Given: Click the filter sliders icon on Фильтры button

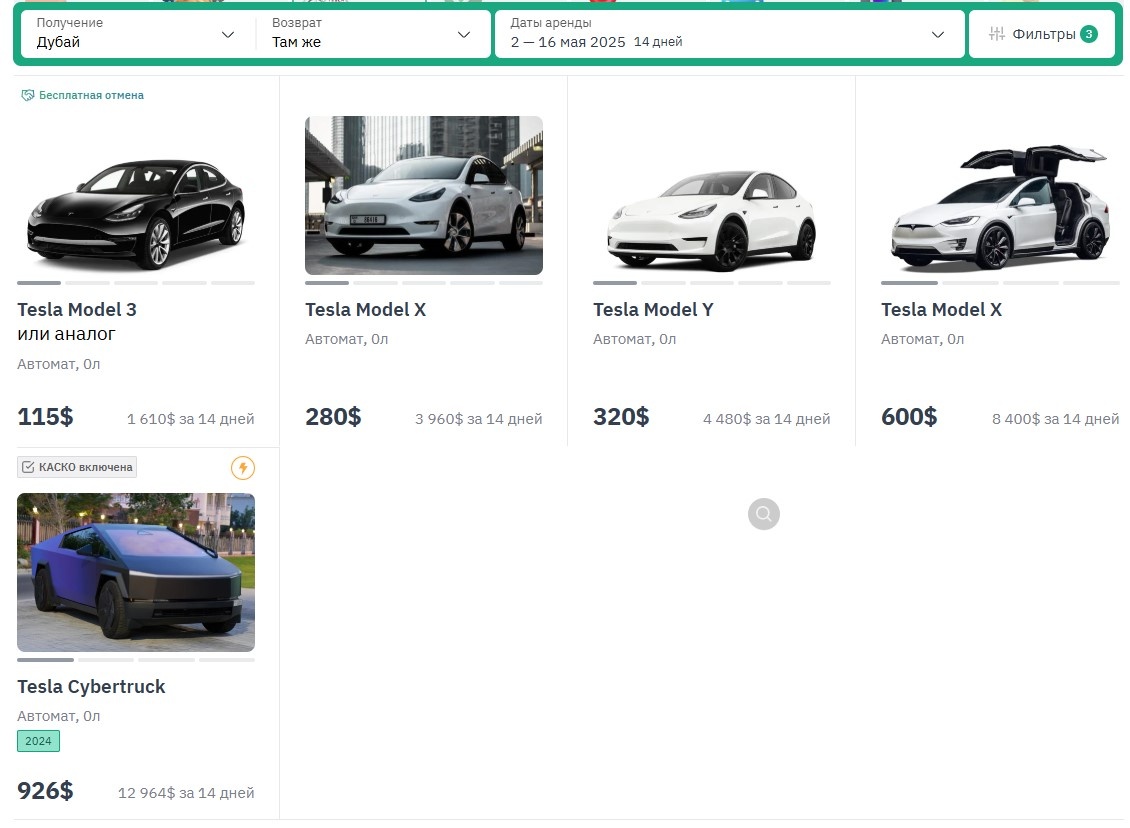Looking at the screenshot, I should [996, 33].
